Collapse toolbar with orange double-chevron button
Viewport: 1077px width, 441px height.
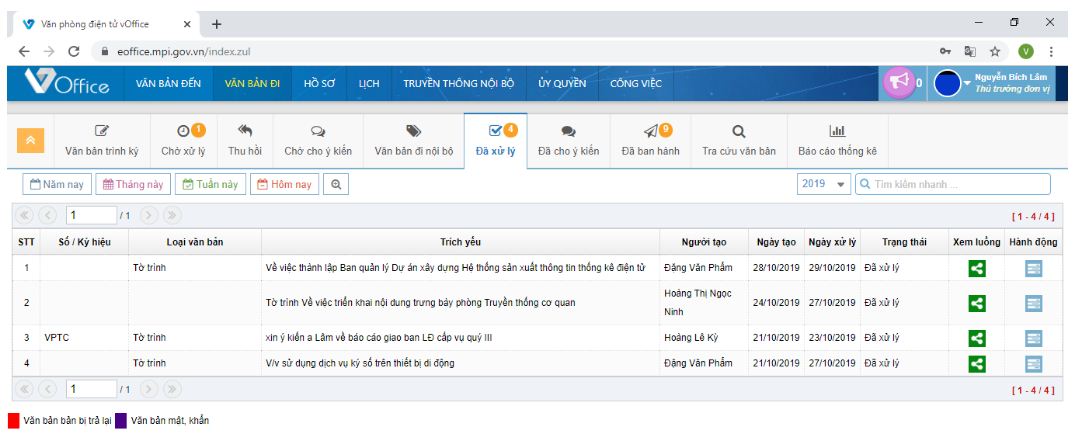click(x=30, y=140)
